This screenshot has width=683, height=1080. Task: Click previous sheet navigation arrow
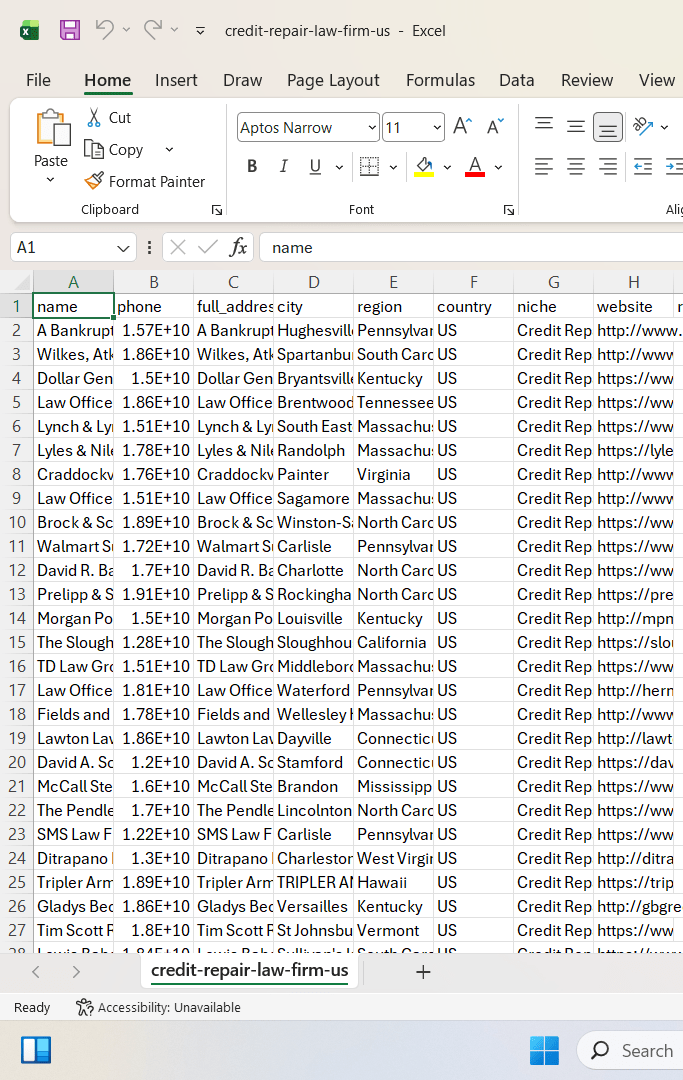(x=36, y=972)
